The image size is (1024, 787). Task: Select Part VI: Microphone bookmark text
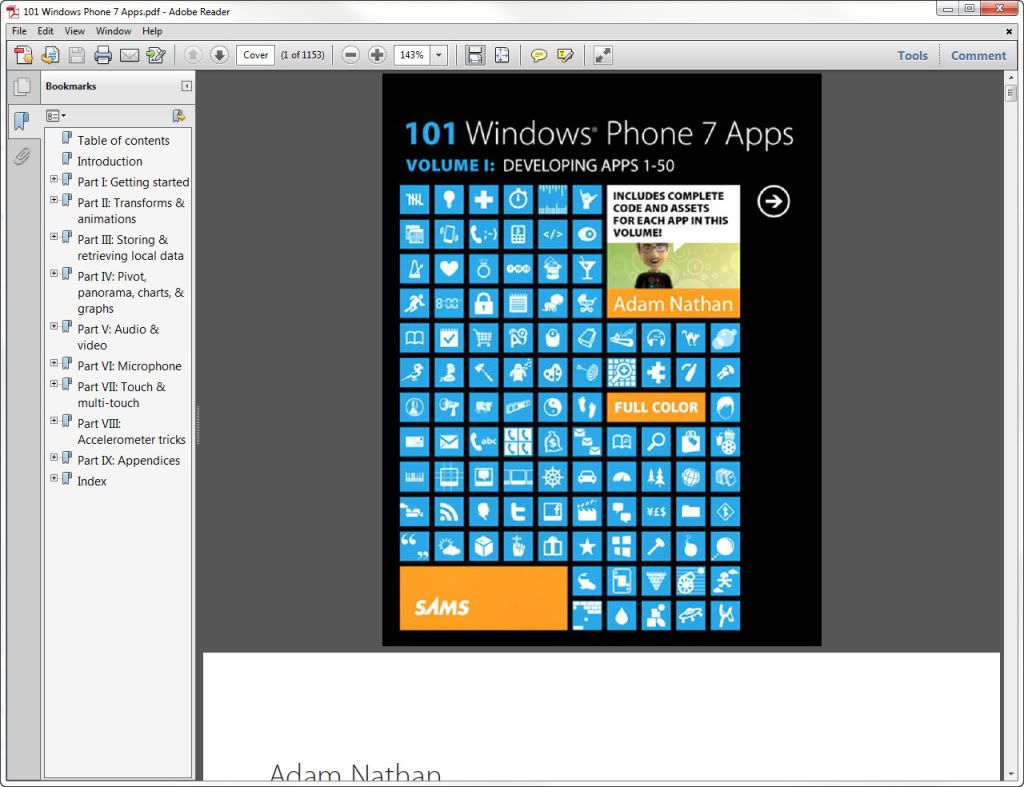(129, 366)
